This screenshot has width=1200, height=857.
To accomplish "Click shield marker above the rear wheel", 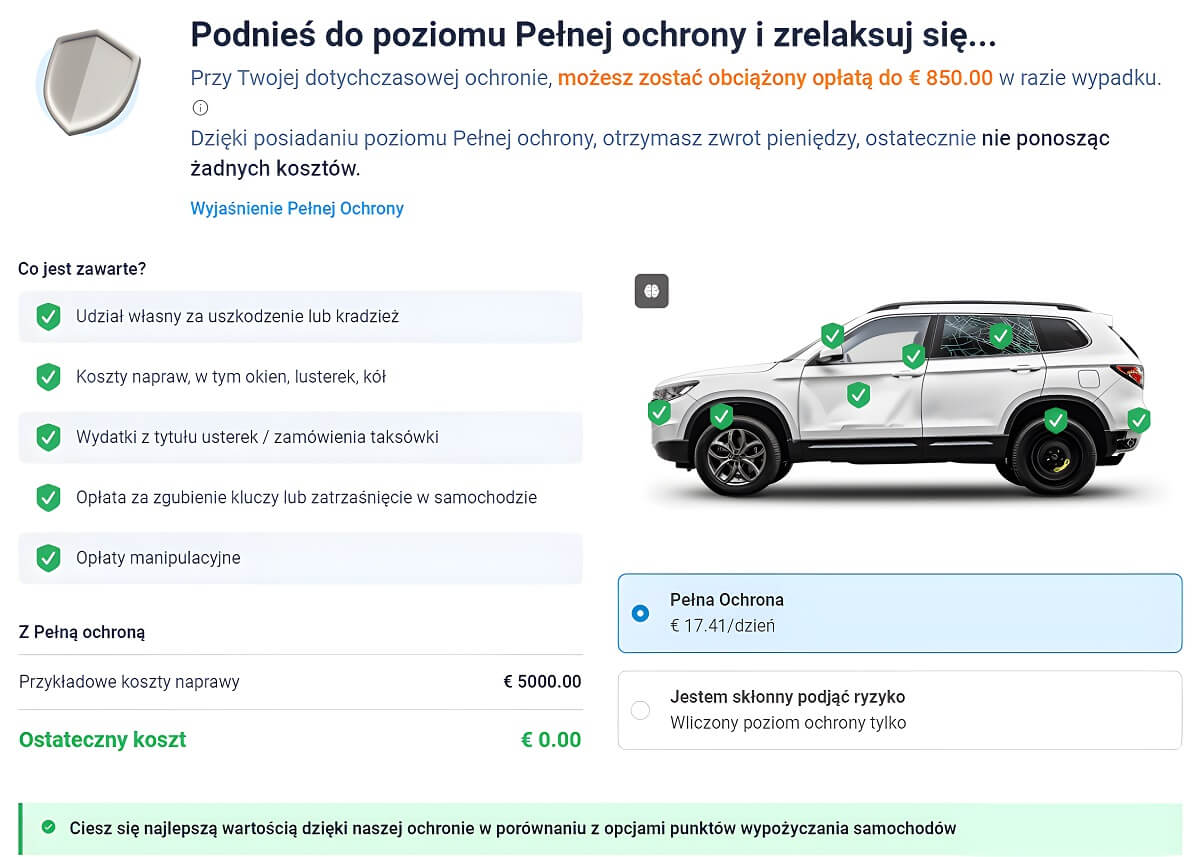I will pyautogui.click(x=1055, y=420).
